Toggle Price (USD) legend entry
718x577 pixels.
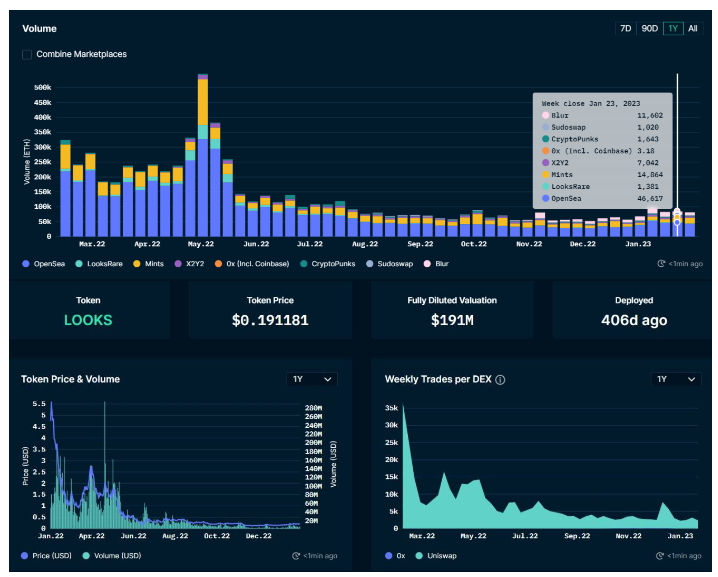pyautogui.click(x=46, y=556)
